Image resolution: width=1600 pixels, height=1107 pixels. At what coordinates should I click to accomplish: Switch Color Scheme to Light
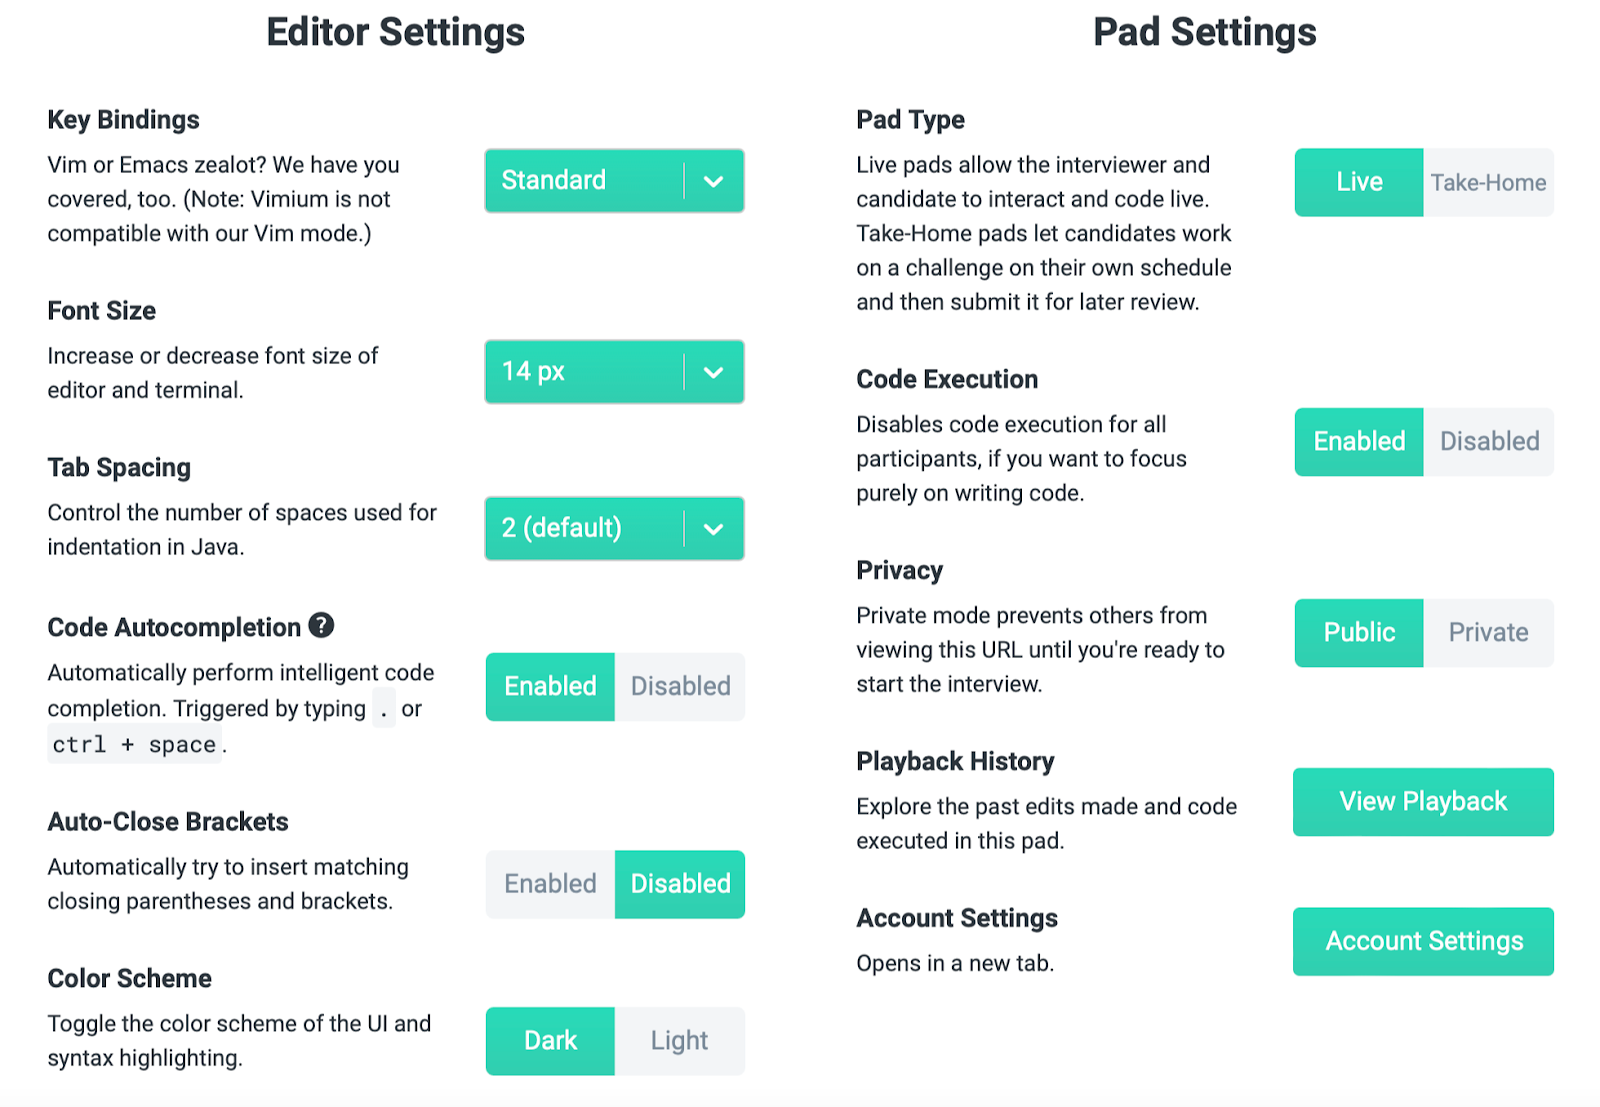(680, 1041)
